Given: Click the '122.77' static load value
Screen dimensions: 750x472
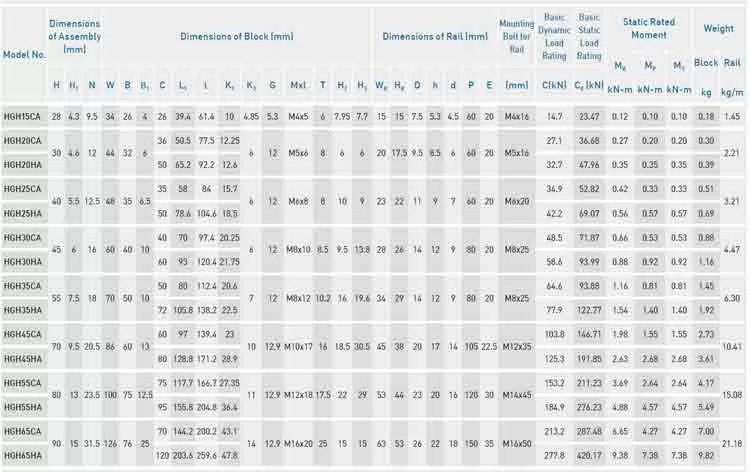Looking at the screenshot, I should click(589, 310).
